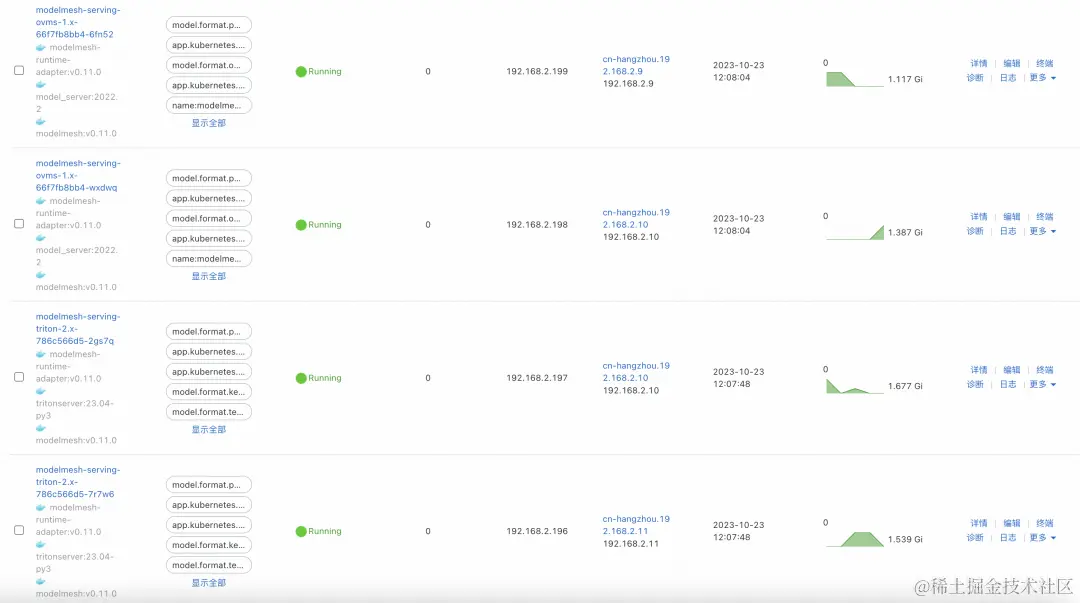The width and height of the screenshot is (1080, 603).
Task: Click Docker icon beside modelmesh-runtime-adapter in pod wxdwq
Action: click(41, 201)
